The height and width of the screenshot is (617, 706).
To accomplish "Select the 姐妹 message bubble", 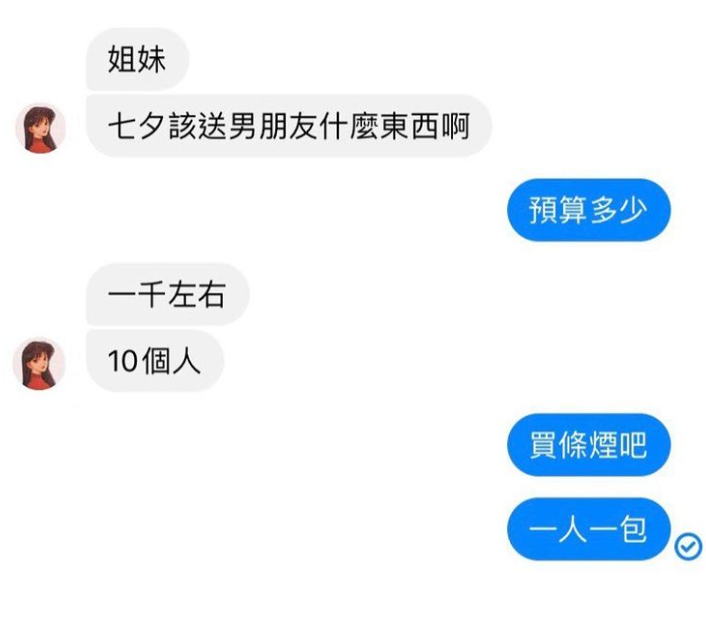I will [137, 59].
